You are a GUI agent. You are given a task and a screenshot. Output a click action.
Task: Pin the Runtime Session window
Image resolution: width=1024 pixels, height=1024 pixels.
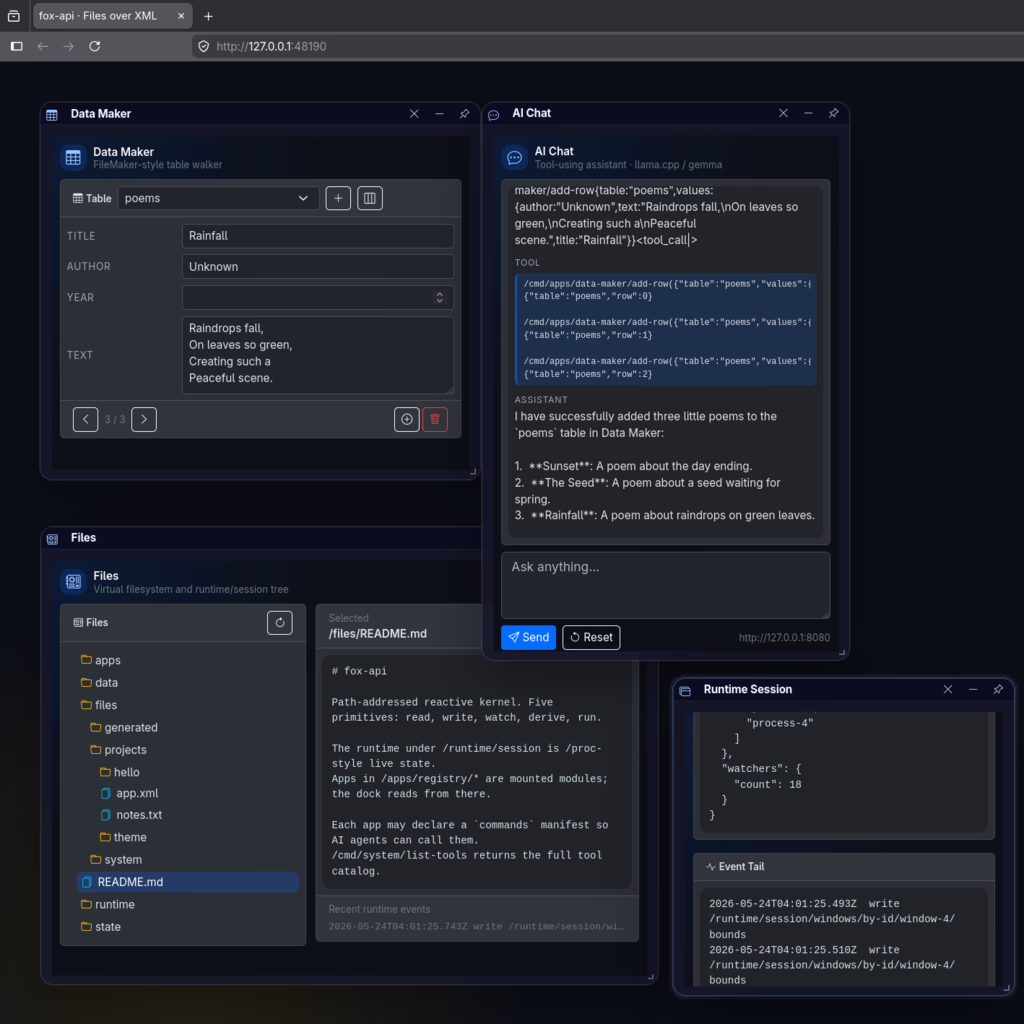[998, 689]
